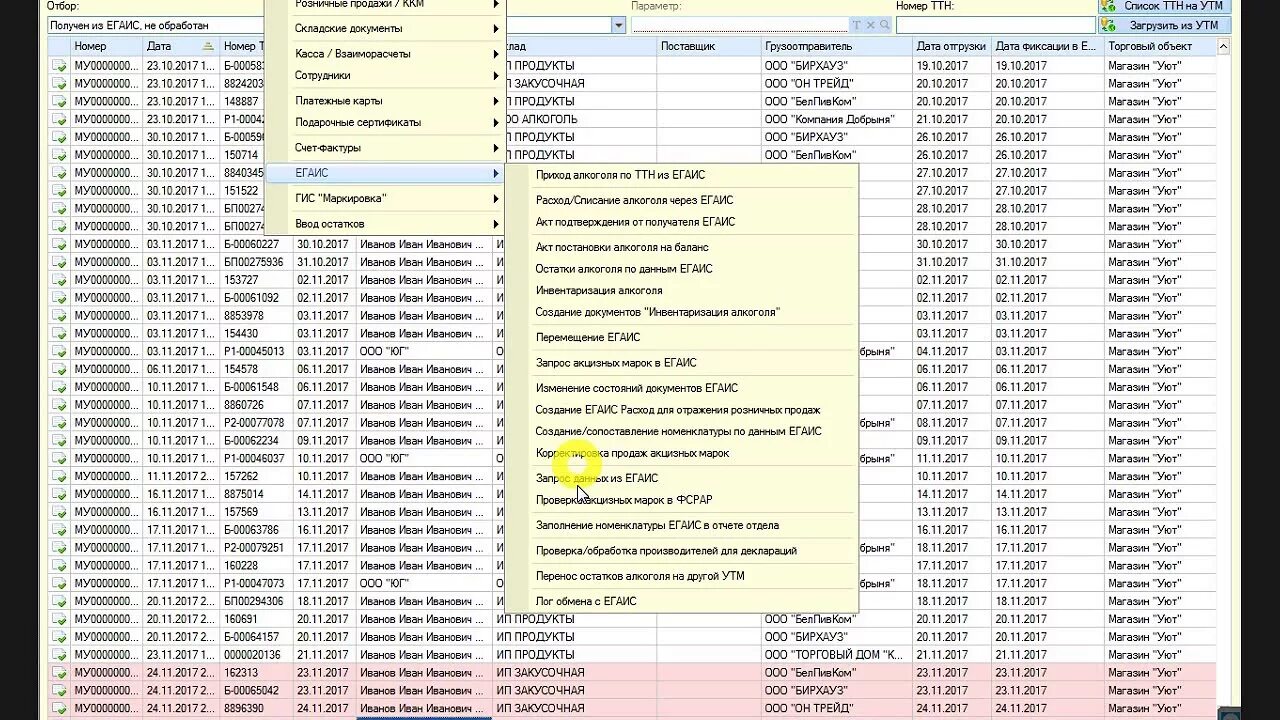Screen dimensions: 1280x720
Task: Choose Инвентаризация алкоголя menu entry
Action: 599,291
